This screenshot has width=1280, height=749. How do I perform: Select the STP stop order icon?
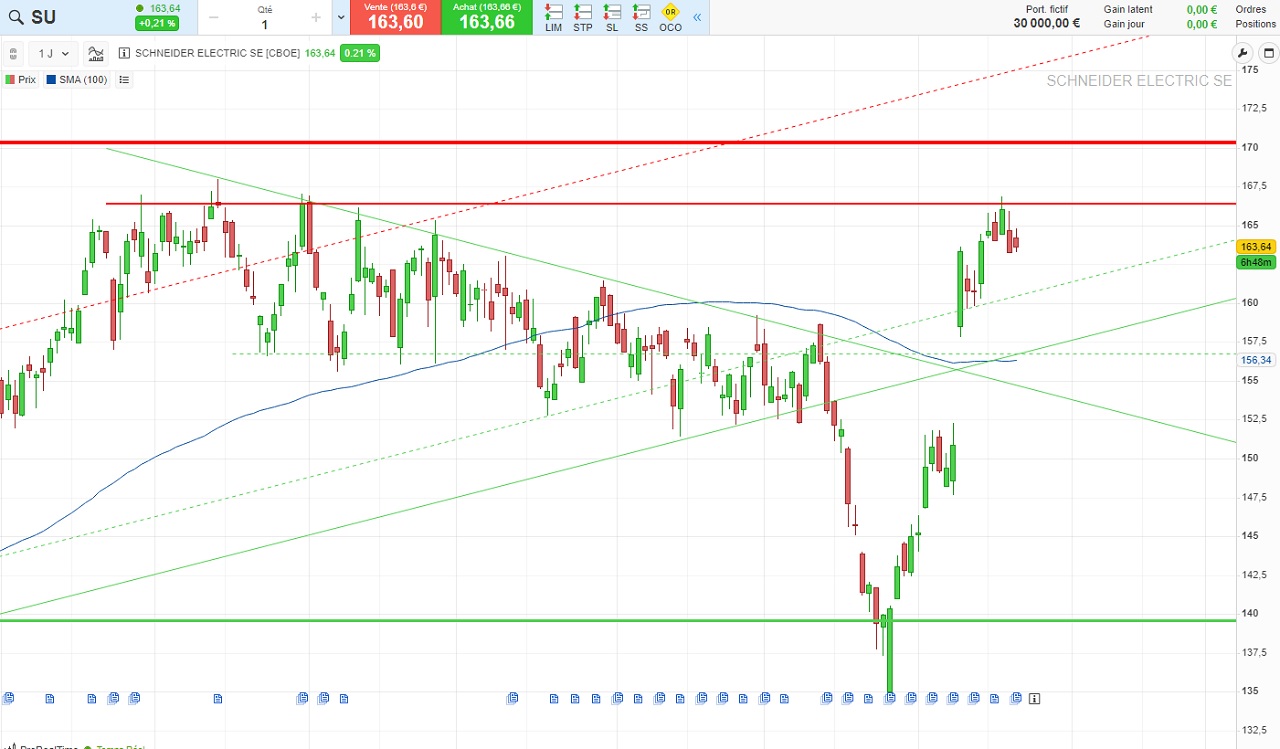click(583, 17)
